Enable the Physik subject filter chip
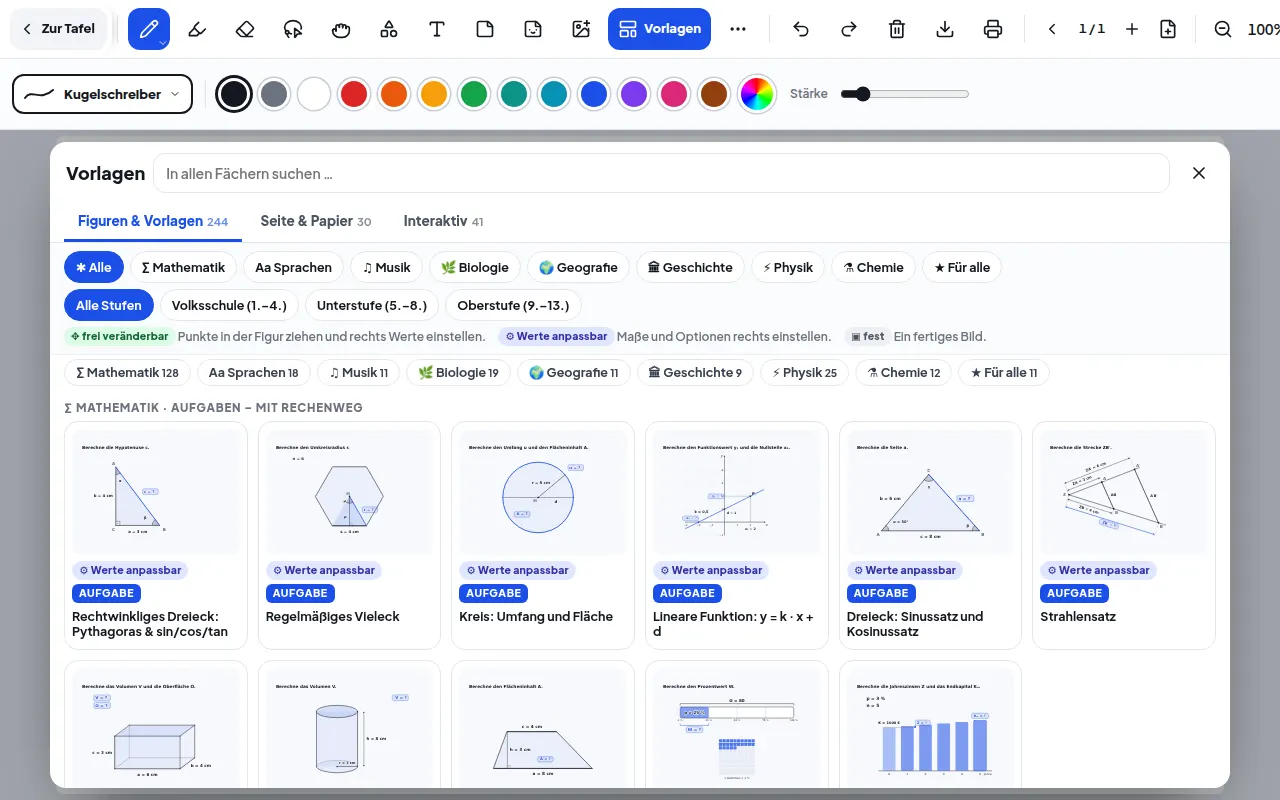 point(787,267)
